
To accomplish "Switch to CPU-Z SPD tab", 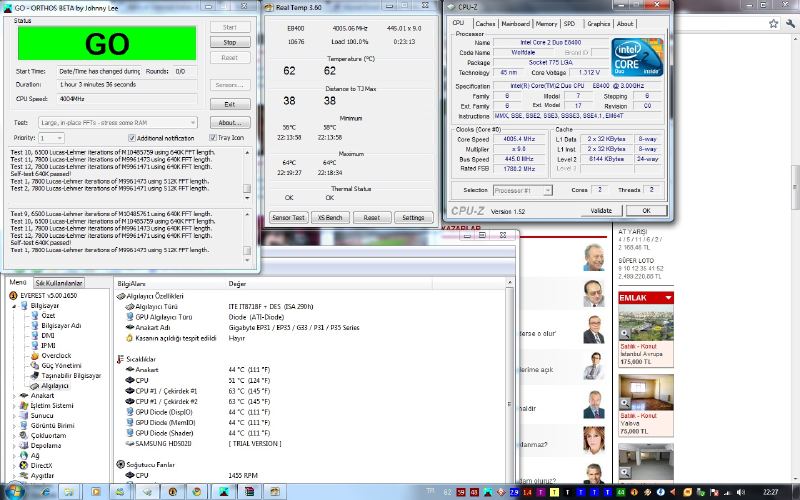I will pyautogui.click(x=569, y=24).
